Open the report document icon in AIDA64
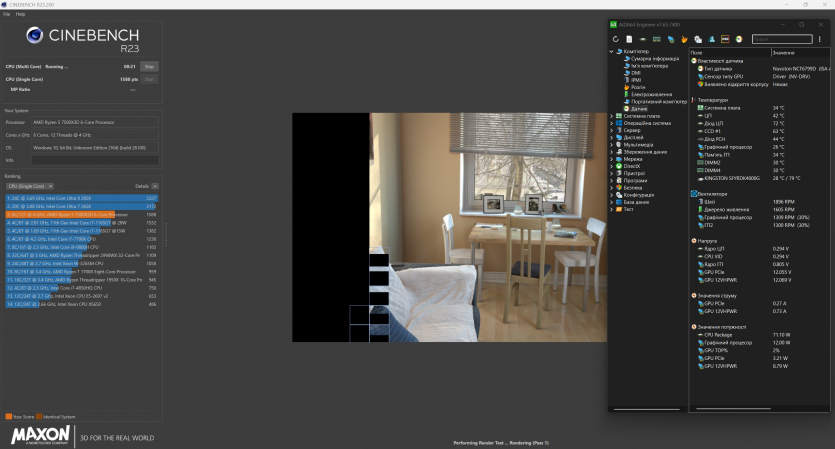Viewport: 835px width, 449px height. pyautogui.click(x=629, y=39)
